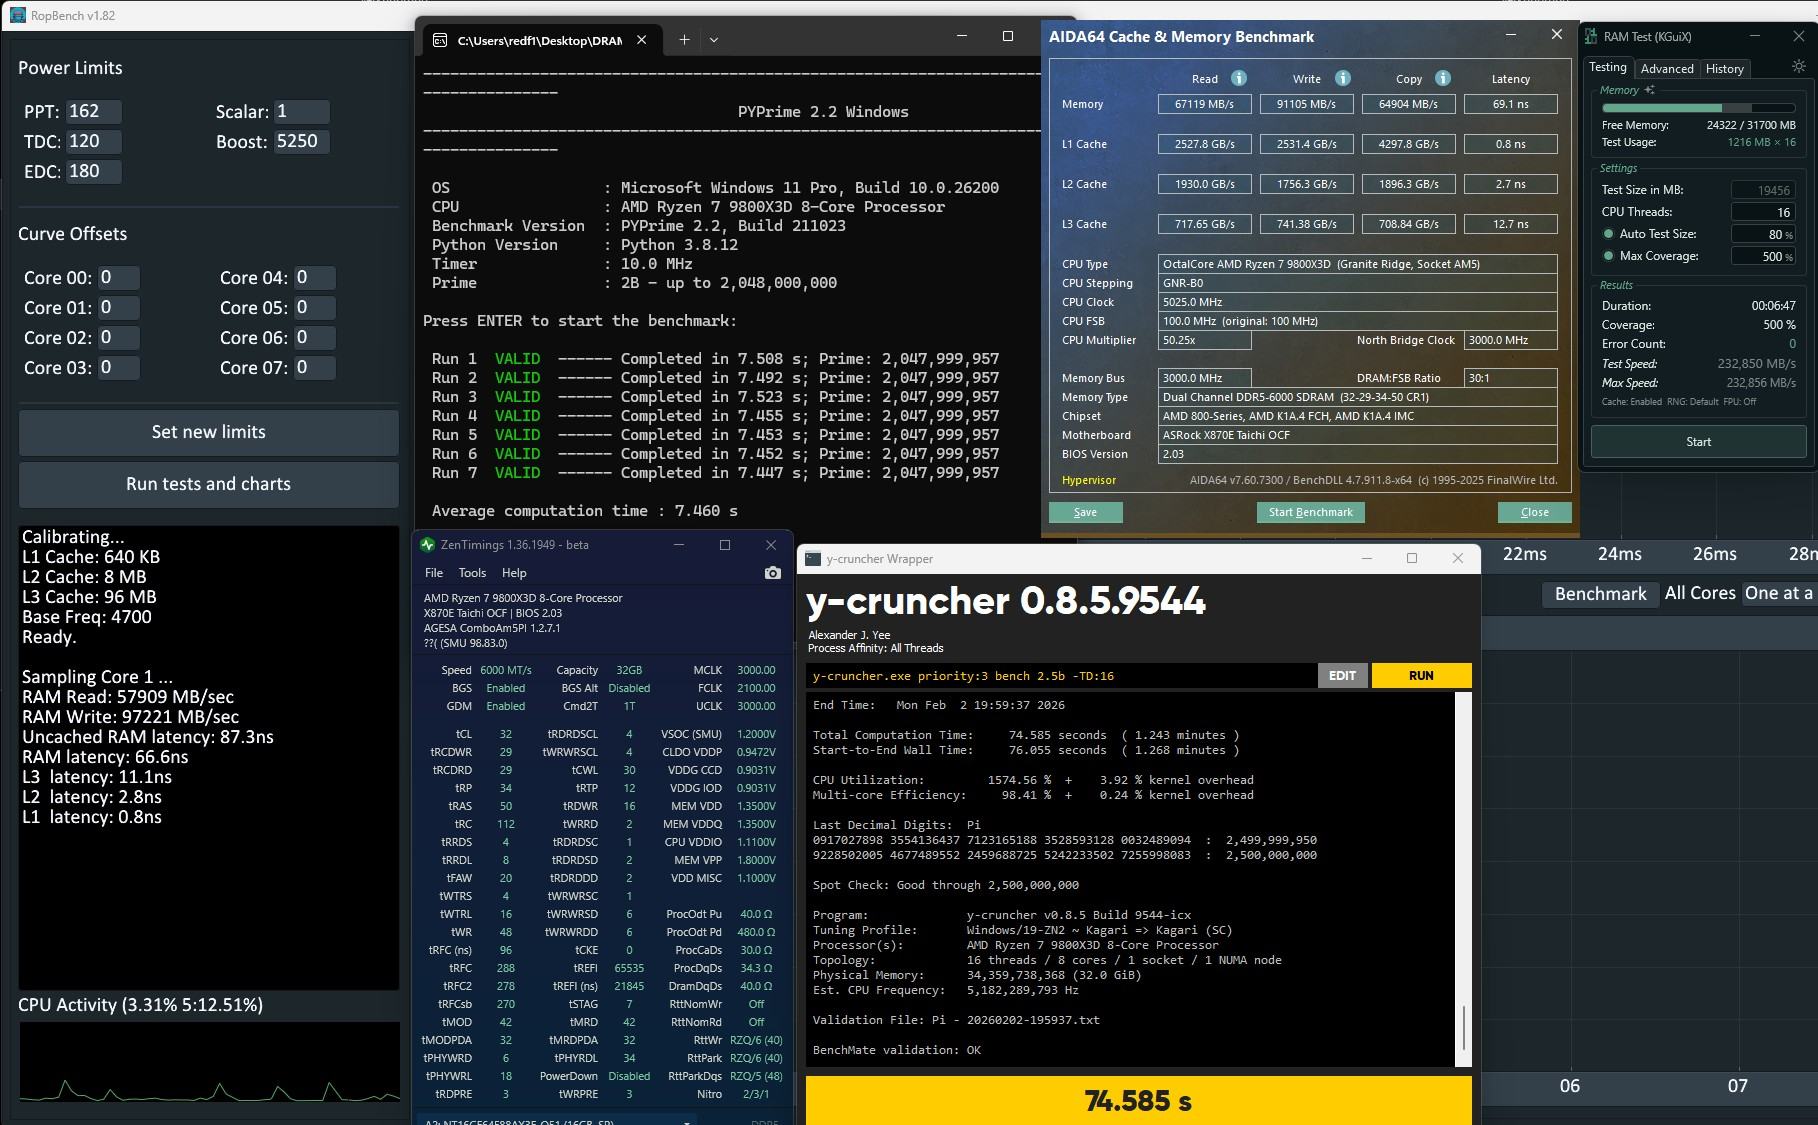
Task: Click the ZenTimings app icon in title bar
Action: pyautogui.click(x=428, y=545)
